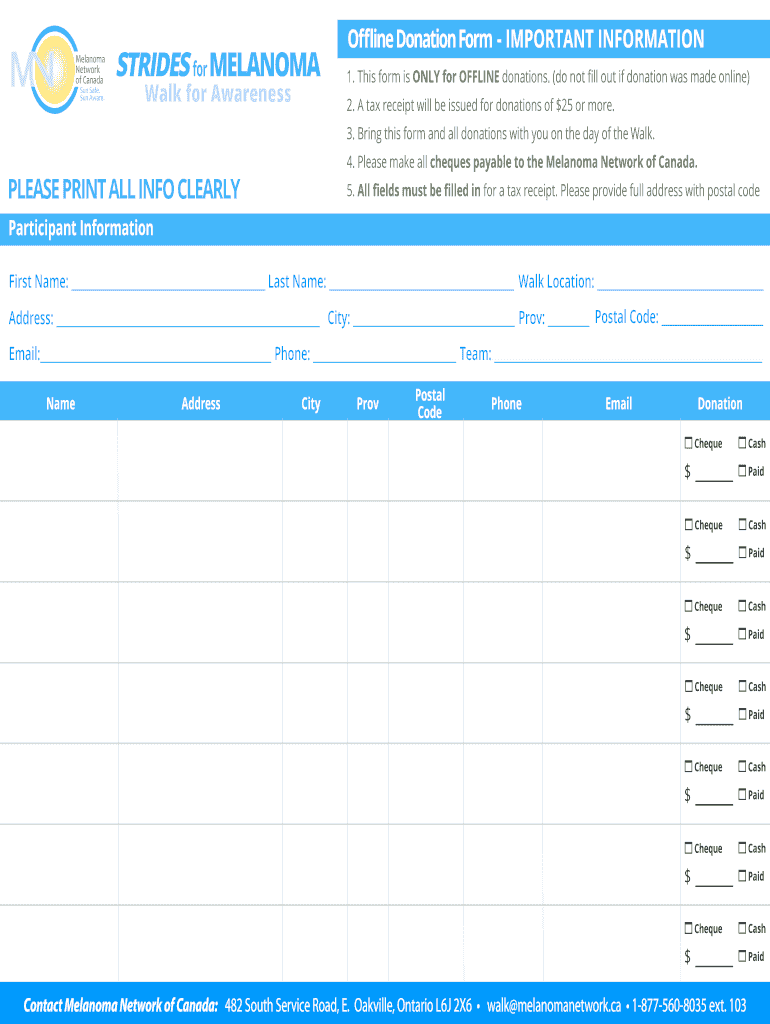Click the dollar amount line in first row
Viewport: 770px width, 1024px height.
pyautogui.click(x=714, y=474)
